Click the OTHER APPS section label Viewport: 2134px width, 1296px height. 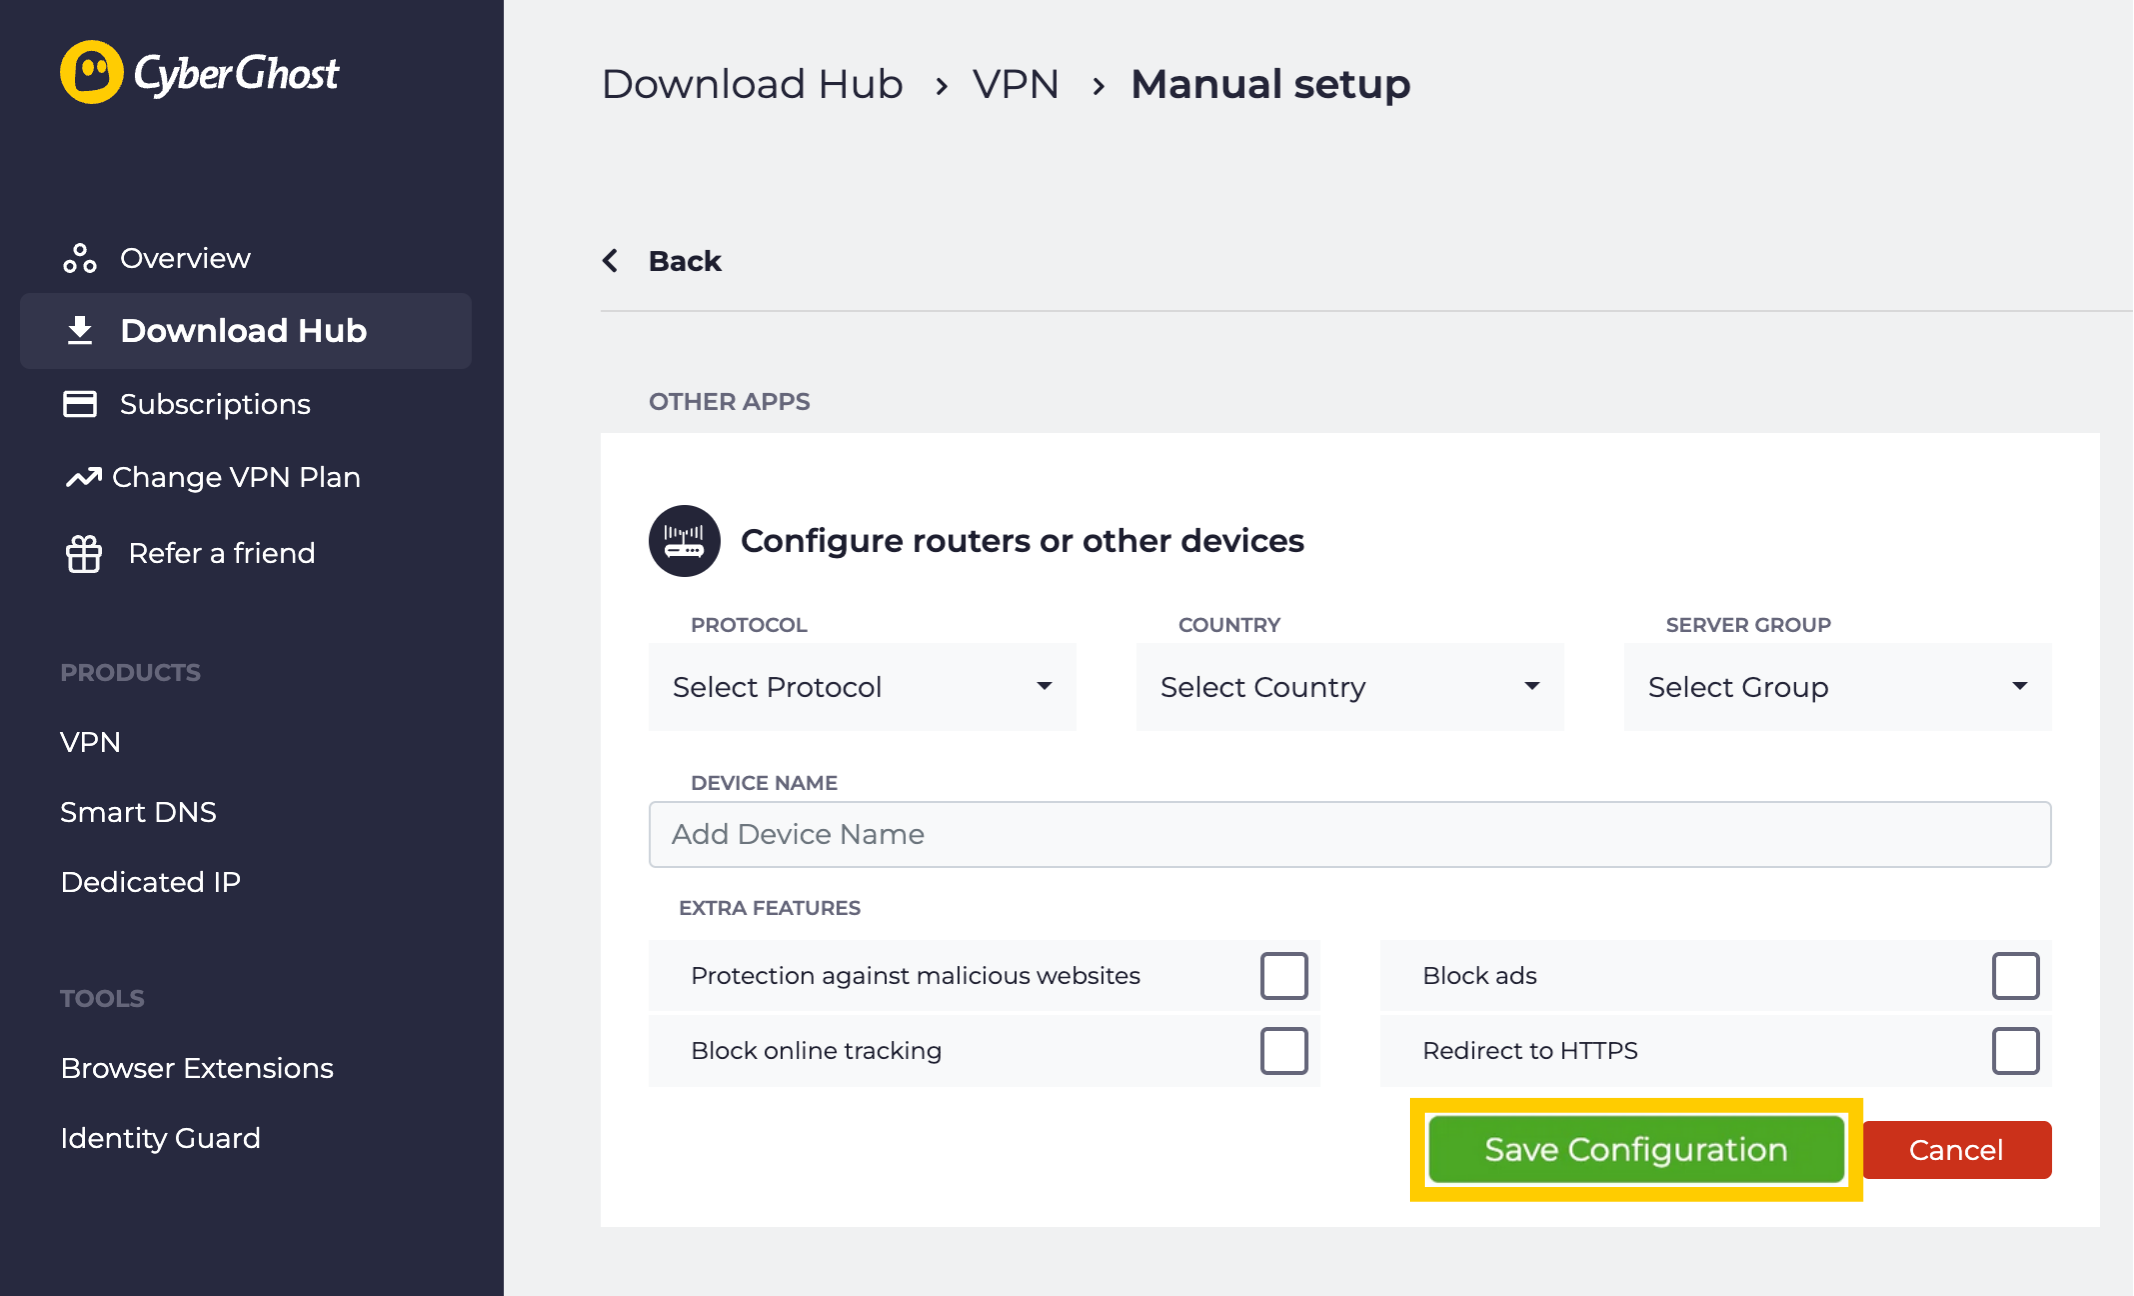pos(729,402)
